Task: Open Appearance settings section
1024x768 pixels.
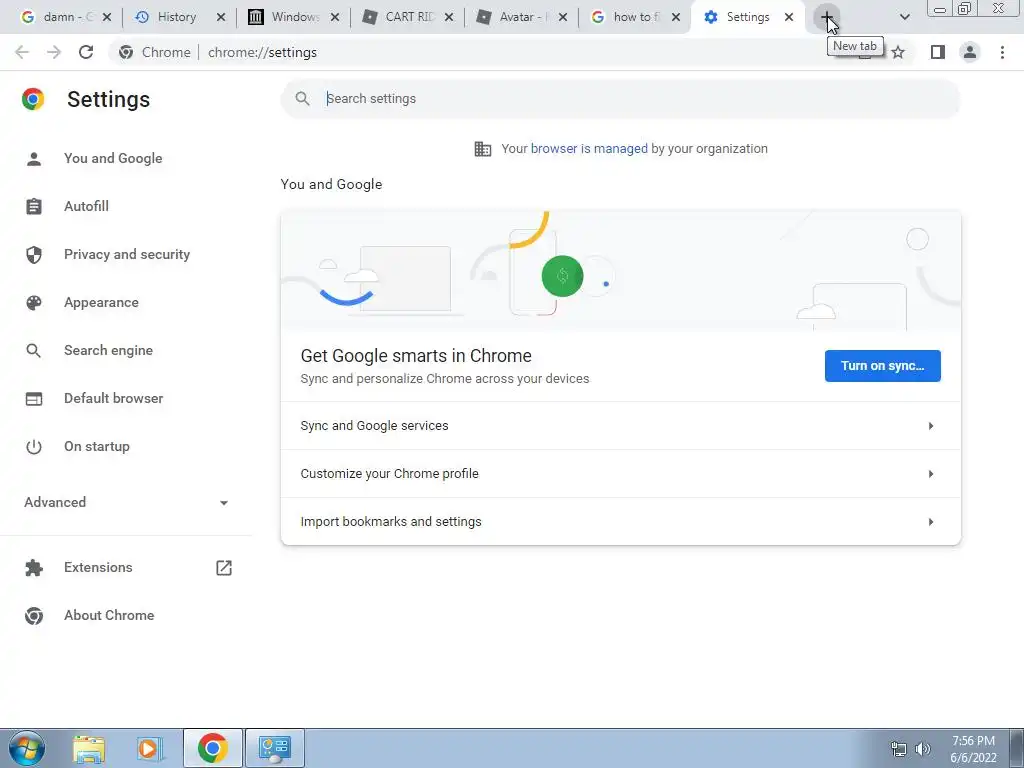Action: coord(101,302)
